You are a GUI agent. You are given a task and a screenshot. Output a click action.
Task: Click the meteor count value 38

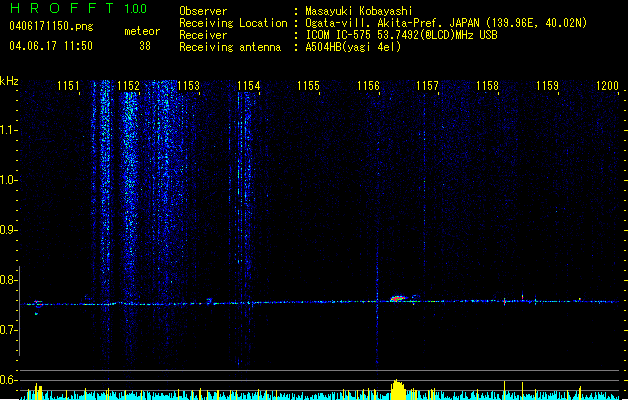click(x=145, y=46)
